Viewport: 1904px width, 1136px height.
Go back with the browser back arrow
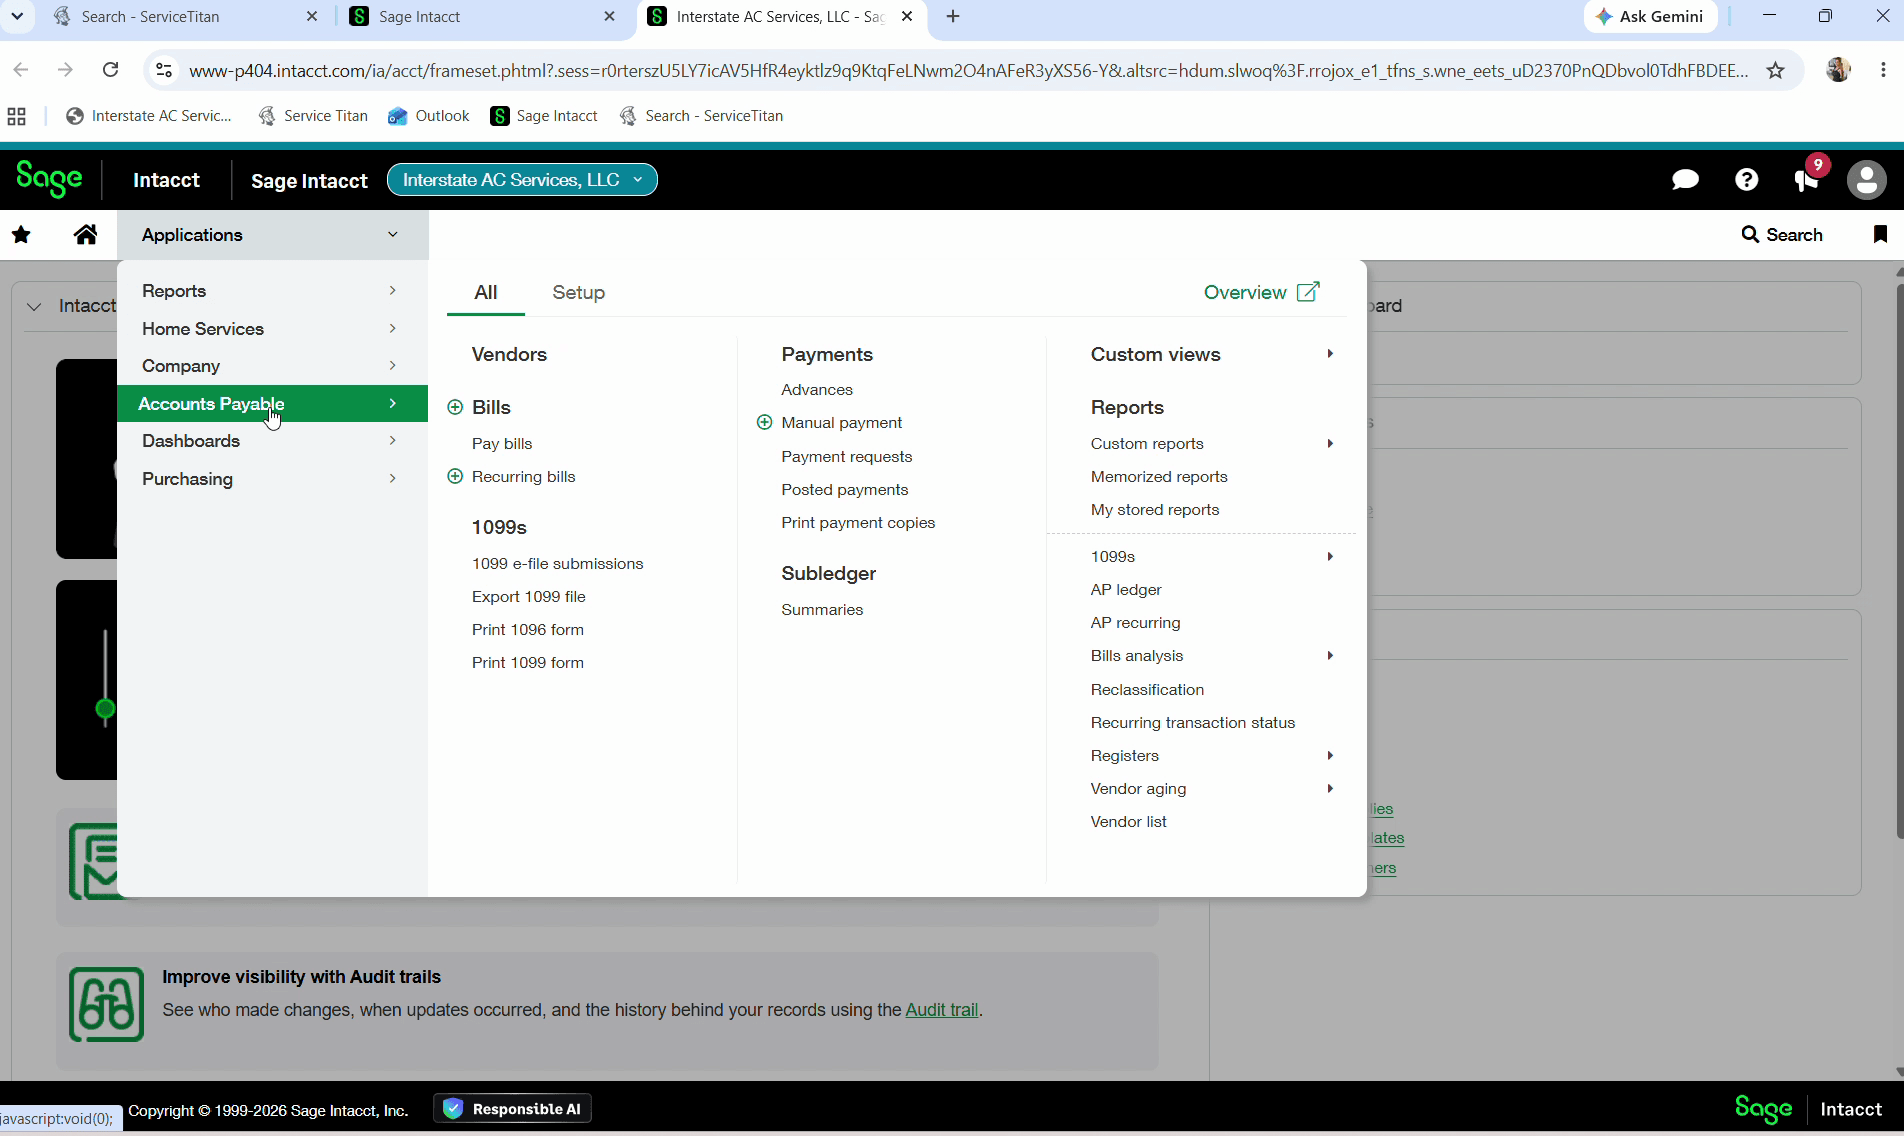(21, 70)
